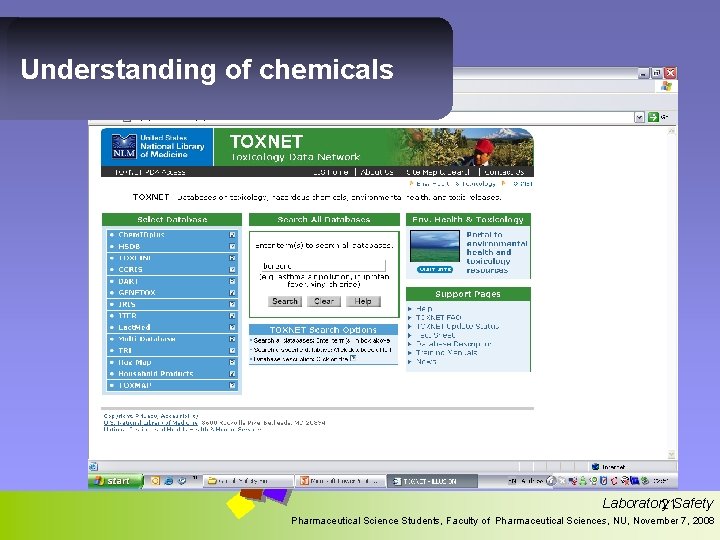Select the TOXNET browser taskbar item
Image resolution: width=720 pixels, height=540 pixels.
coord(432,481)
